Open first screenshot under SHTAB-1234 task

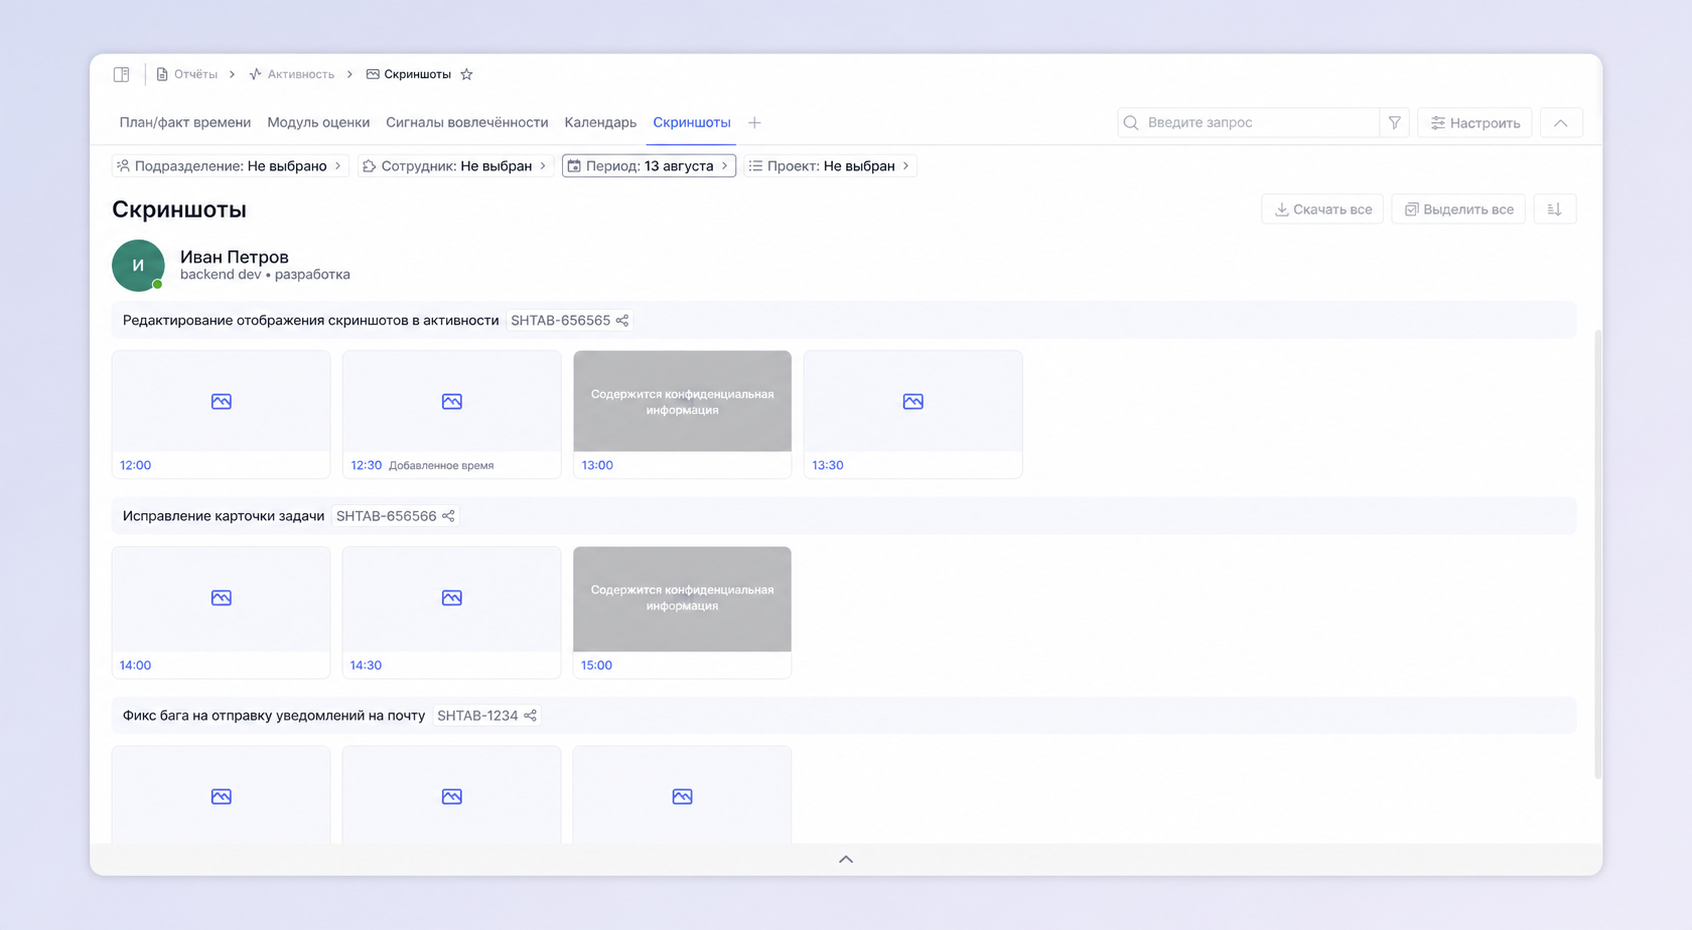tap(221, 795)
